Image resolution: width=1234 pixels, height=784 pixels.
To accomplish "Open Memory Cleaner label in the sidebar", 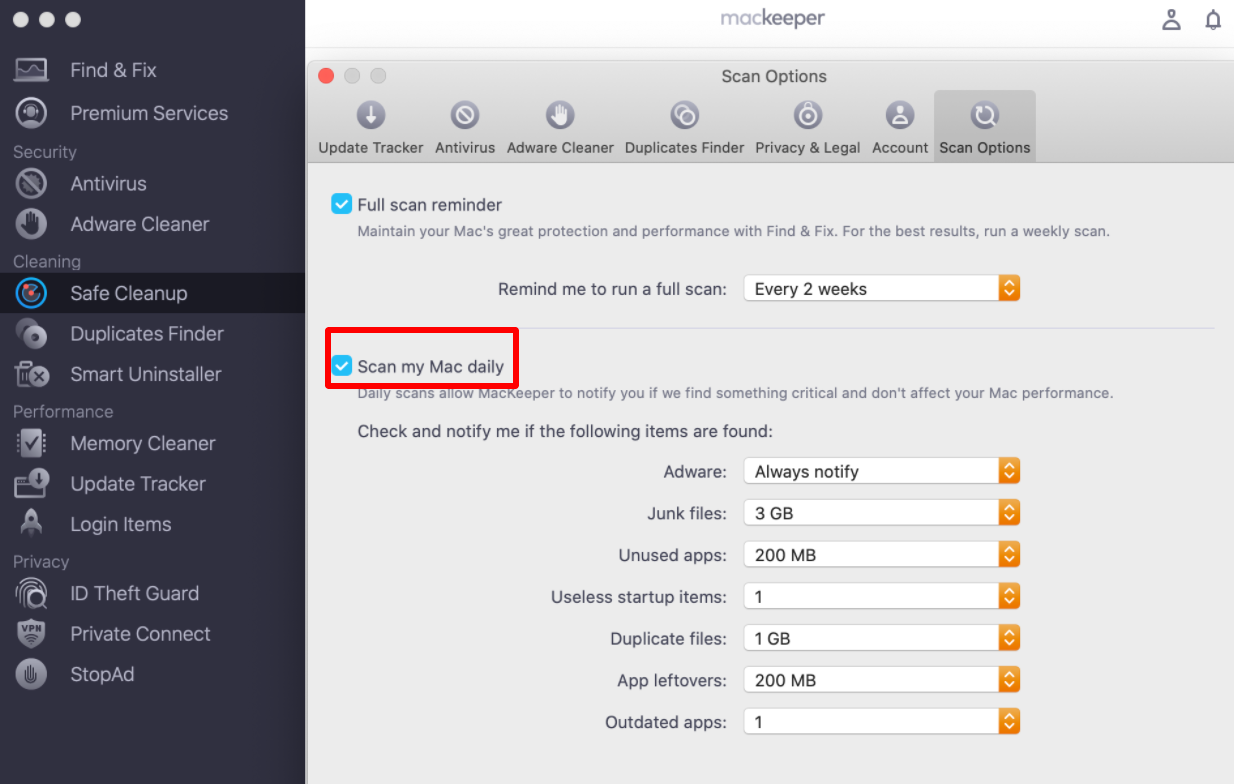I will [x=143, y=443].
